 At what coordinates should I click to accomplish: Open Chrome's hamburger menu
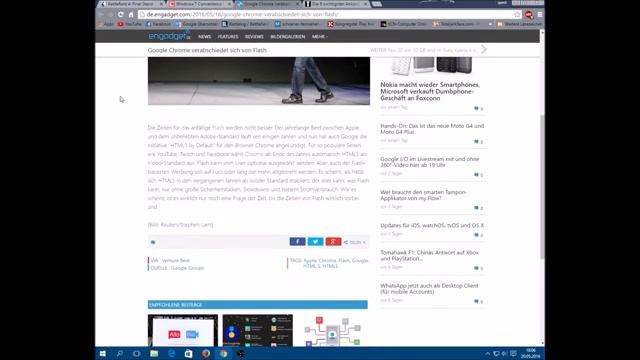point(540,14)
